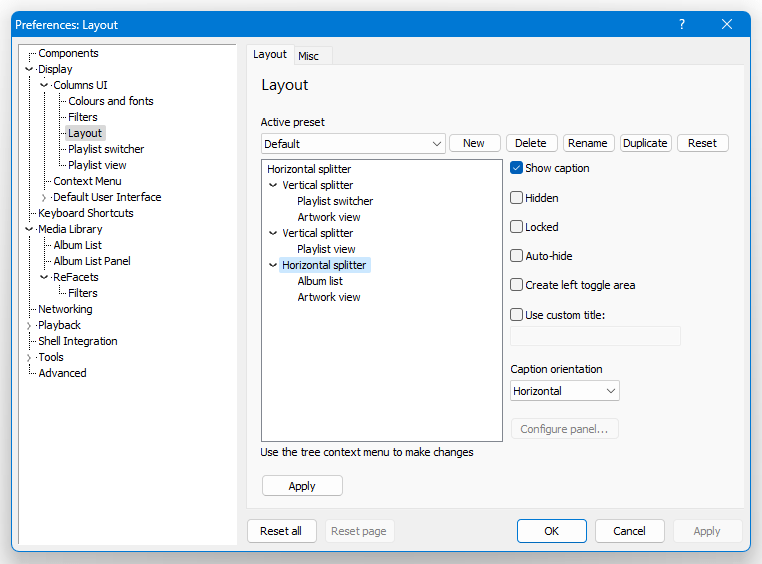Enable Use custom title checkbox
The width and height of the screenshot is (762, 564).
(x=516, y=315)
